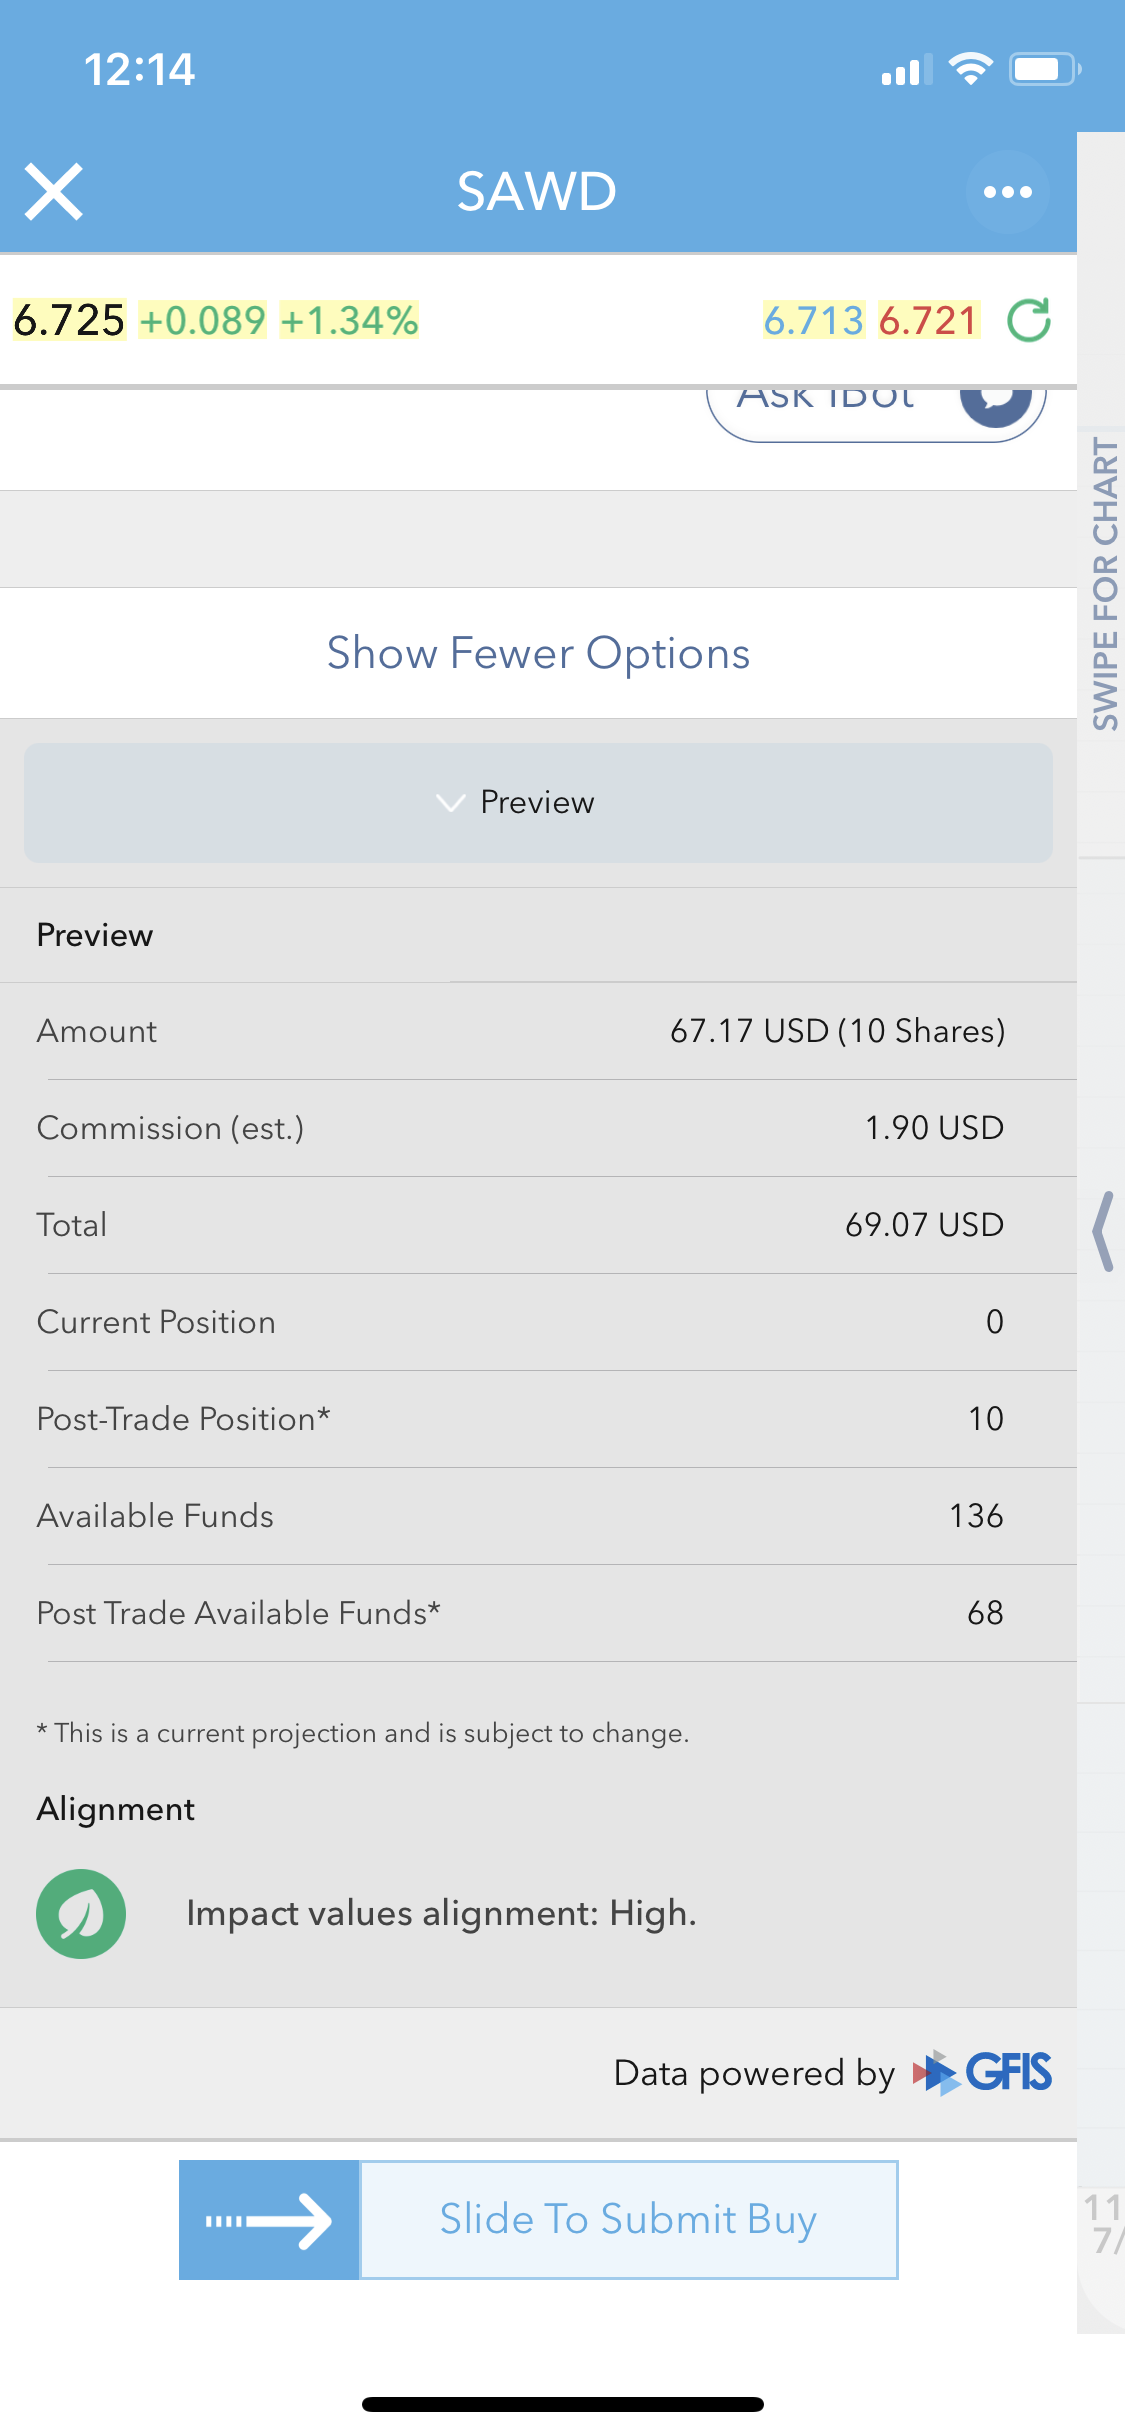This screenshot has height=2436, width=1125.
Task: Tap the Impact values alignment text
Action: 441,1913
